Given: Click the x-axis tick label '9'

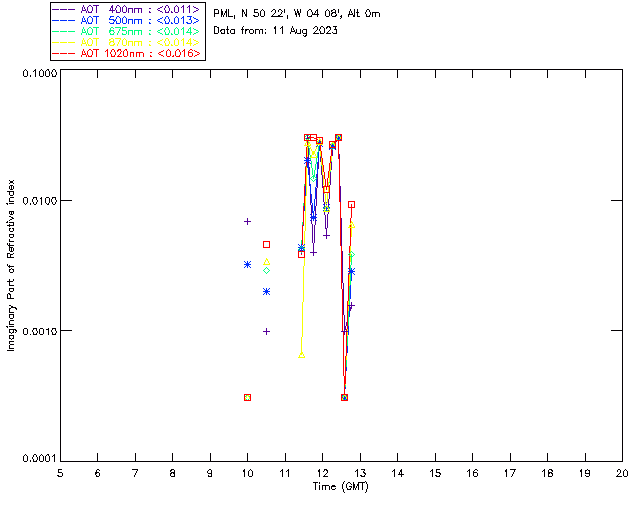Looking at the screenshot, I should tap(210, 473).
